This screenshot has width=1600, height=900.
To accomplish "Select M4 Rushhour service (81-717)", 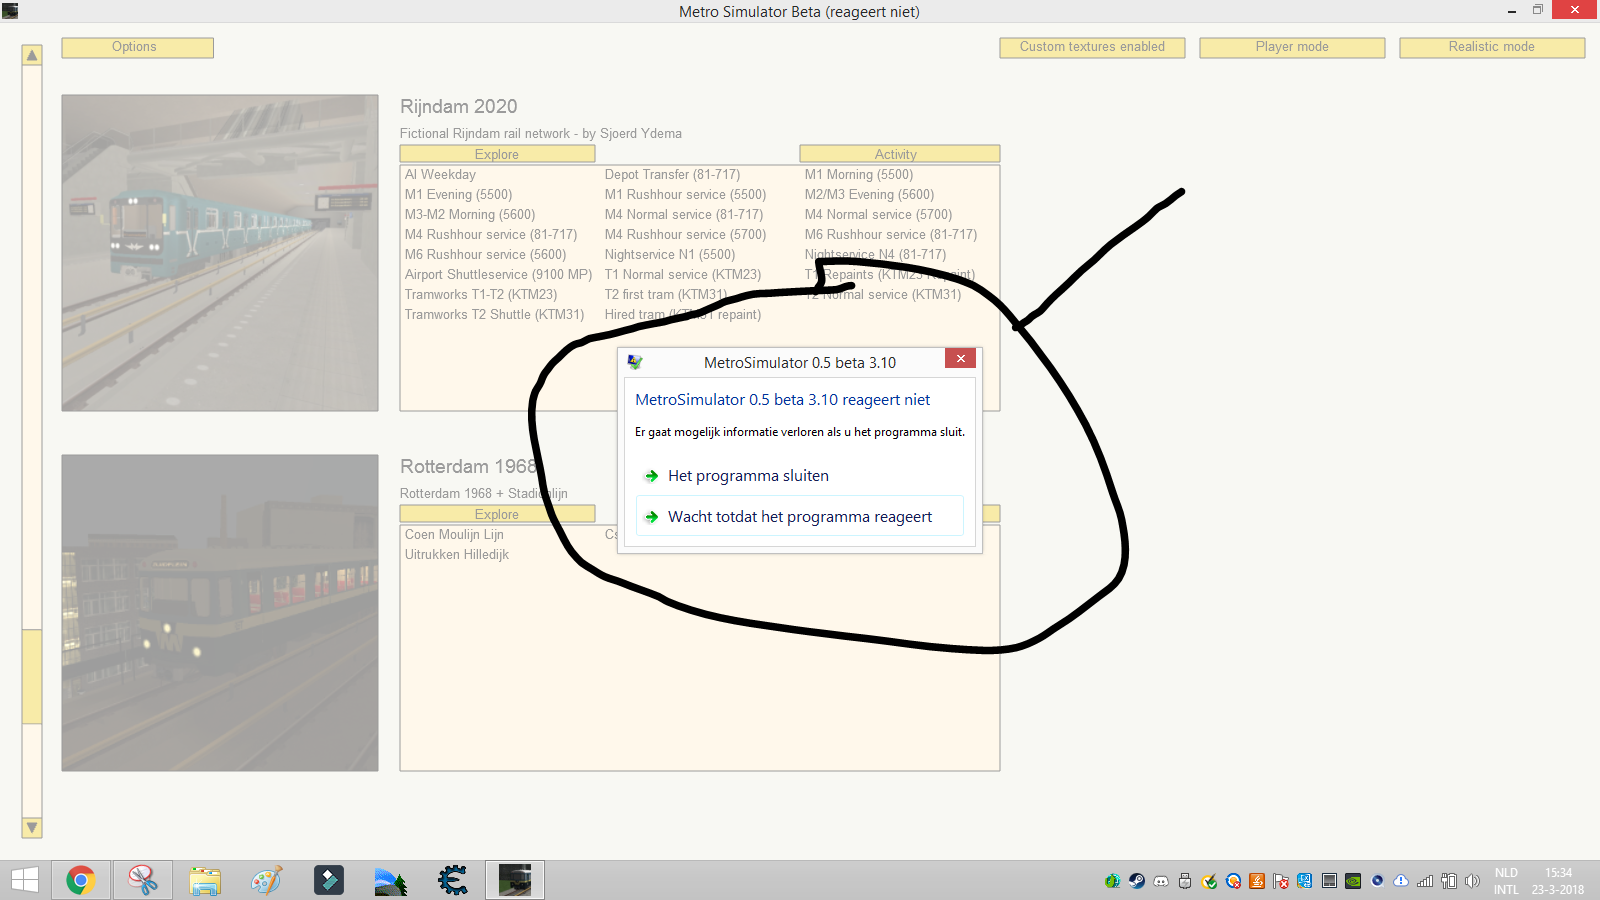I will [x=491, y=234].
